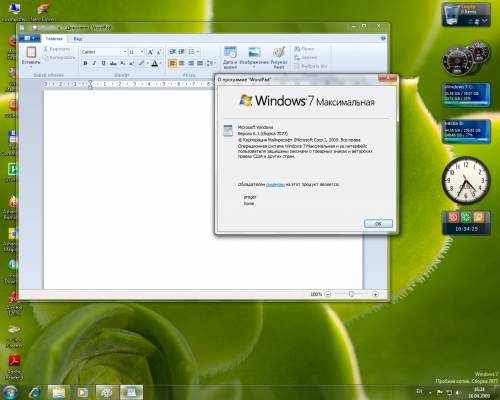Screen dimensions: 500x400
Task: Click the Paste (Вставить) clipboard icon
Action: point(31,53)
